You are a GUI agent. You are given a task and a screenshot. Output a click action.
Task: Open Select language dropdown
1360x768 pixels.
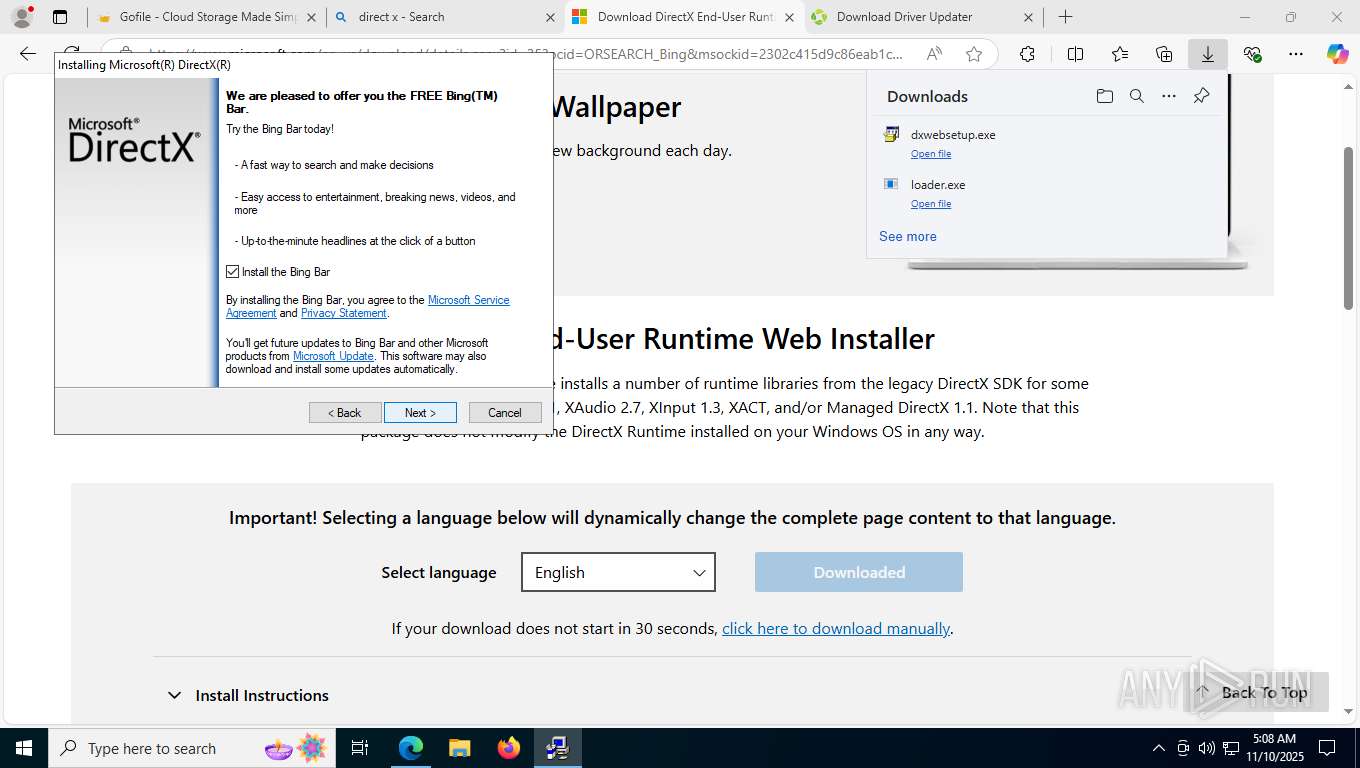click(x=618, y=572)
